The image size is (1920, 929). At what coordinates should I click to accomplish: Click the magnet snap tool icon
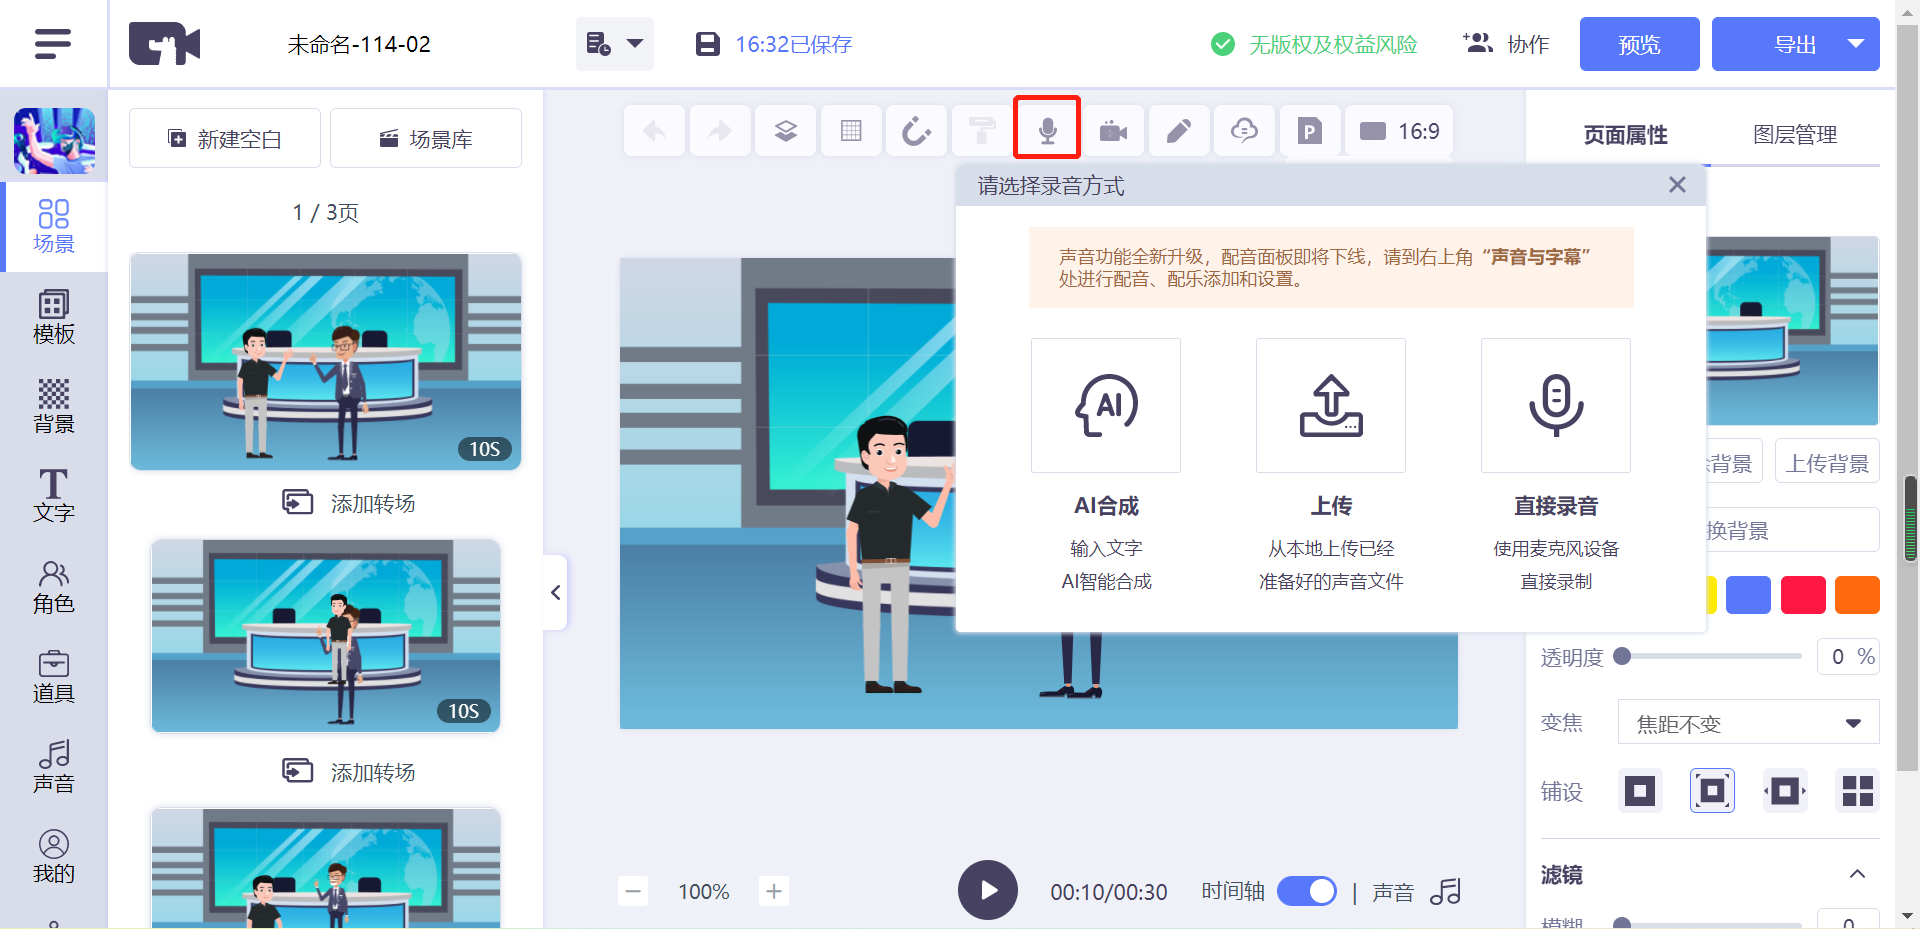(x=916, y=131)
